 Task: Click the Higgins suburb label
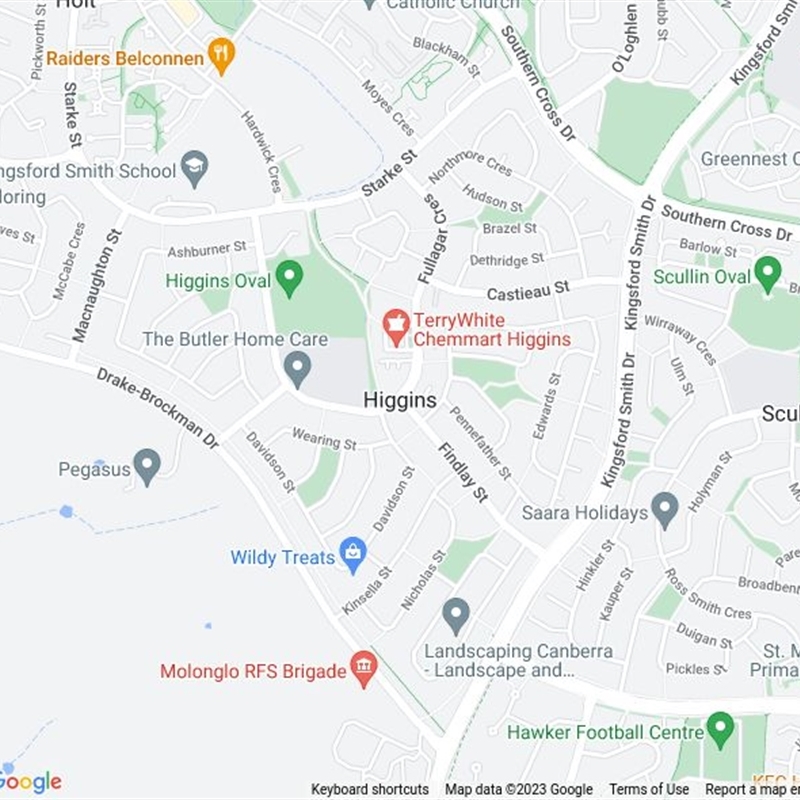click(x=400, y=400)
